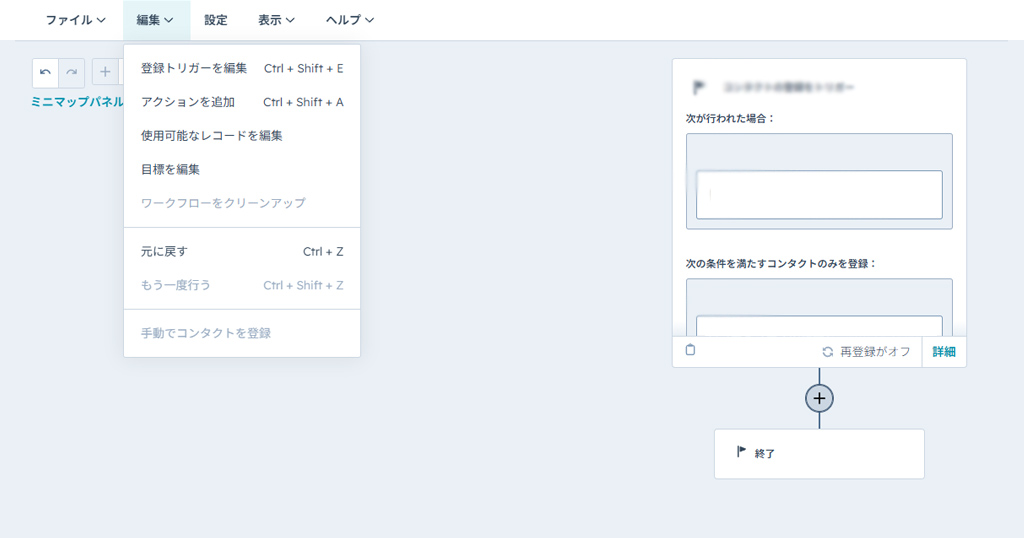Click the redo arrow in the toolbar
Viewport: 1024px width, 538px height.
pos(71,72)
